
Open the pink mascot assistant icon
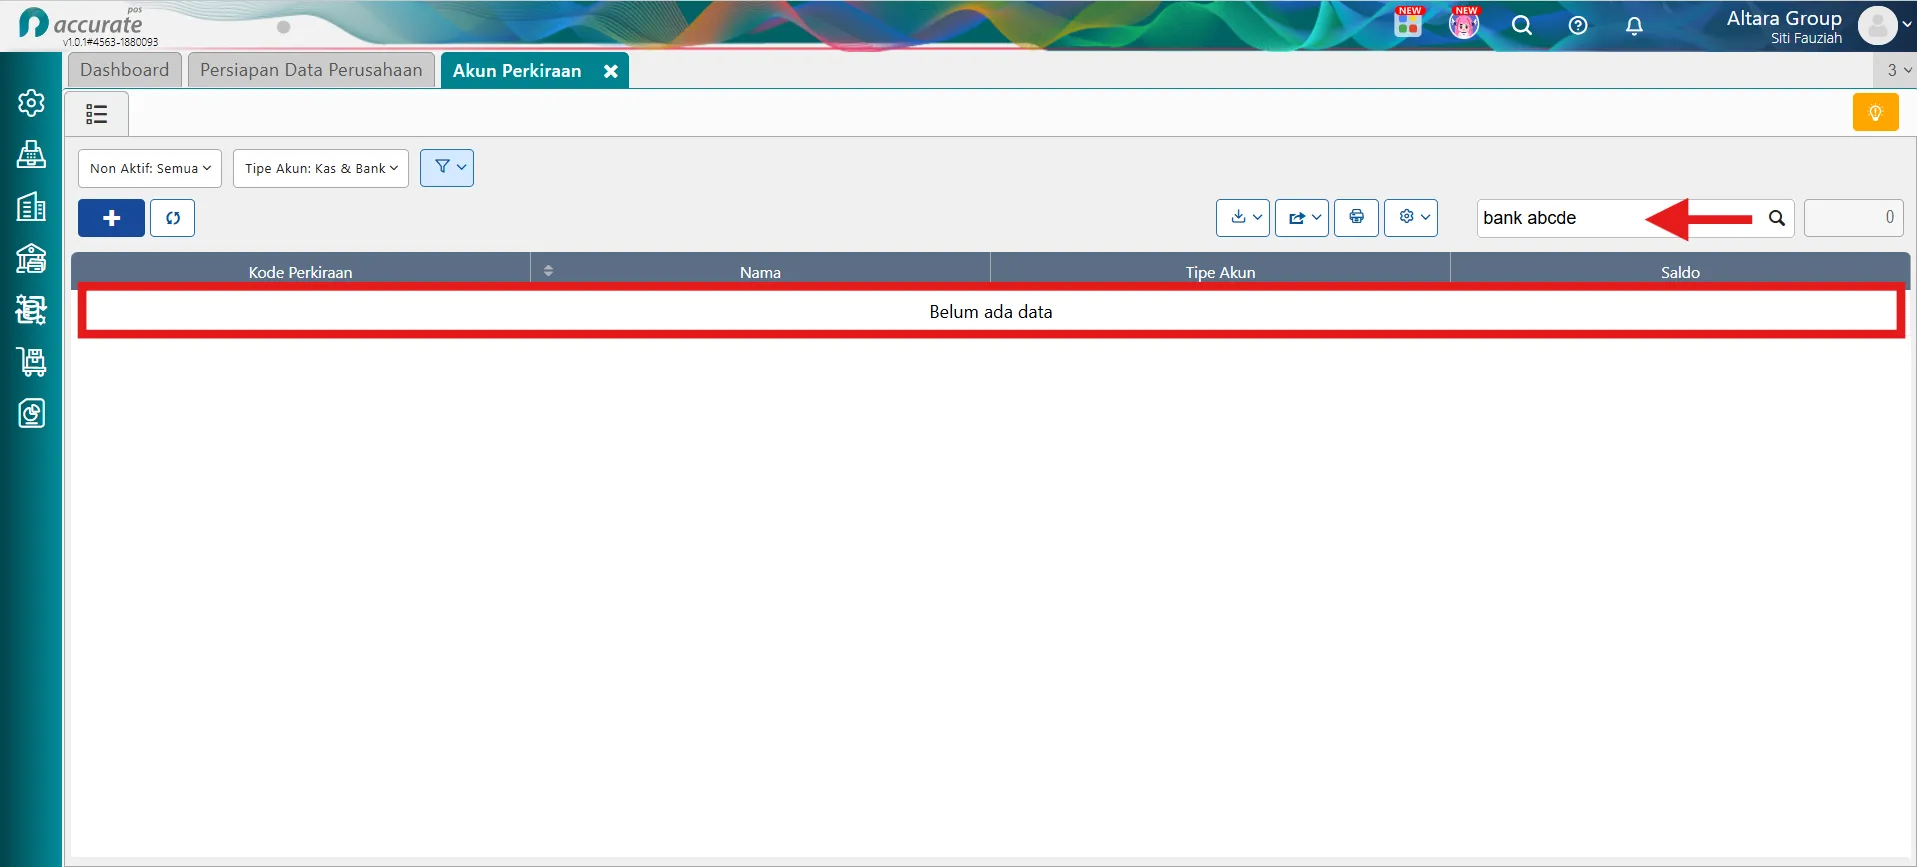[x=1464, y=24]
